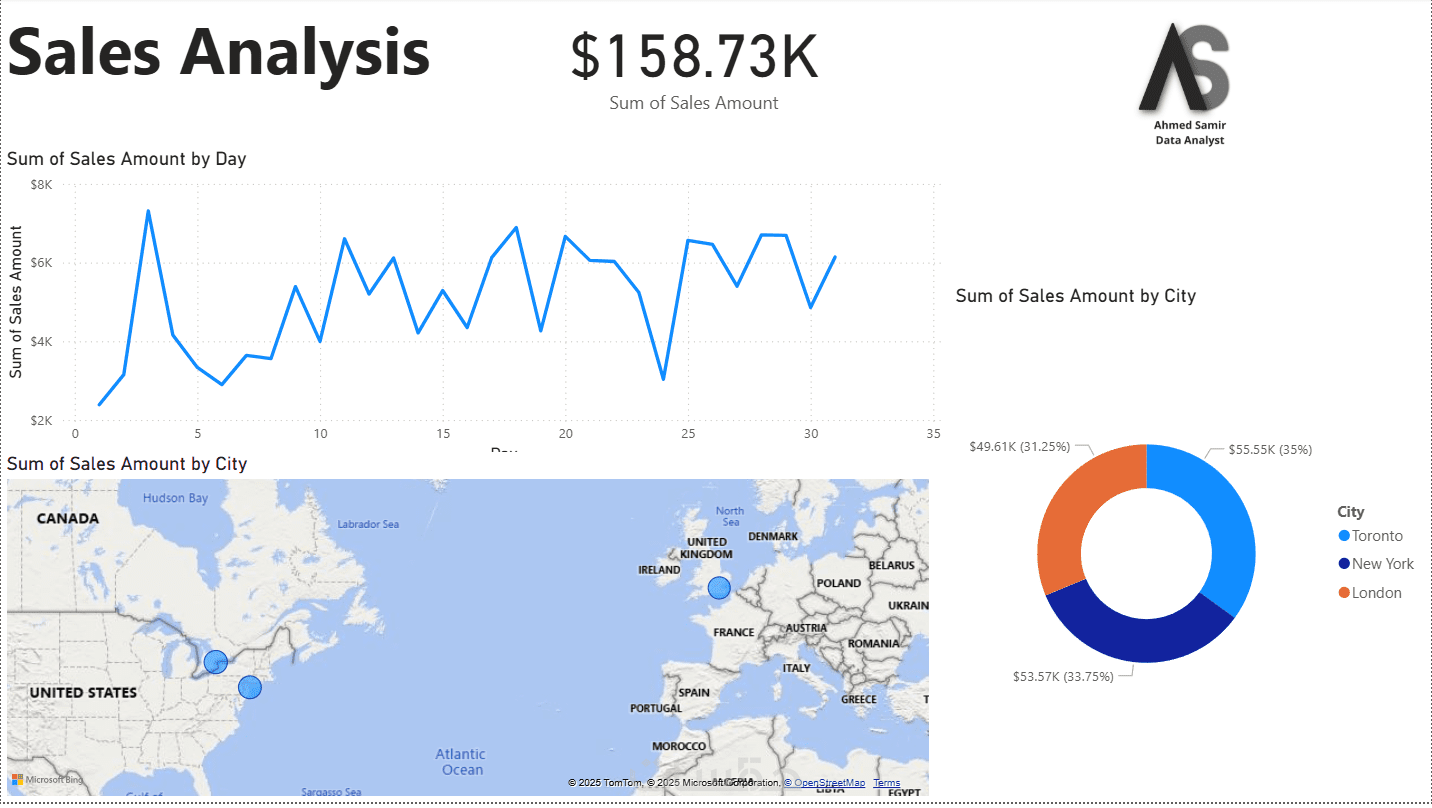Click the CANADA map label
Image resolution: width=1432 pixels, height=808 pixels.
pos(68,518)
